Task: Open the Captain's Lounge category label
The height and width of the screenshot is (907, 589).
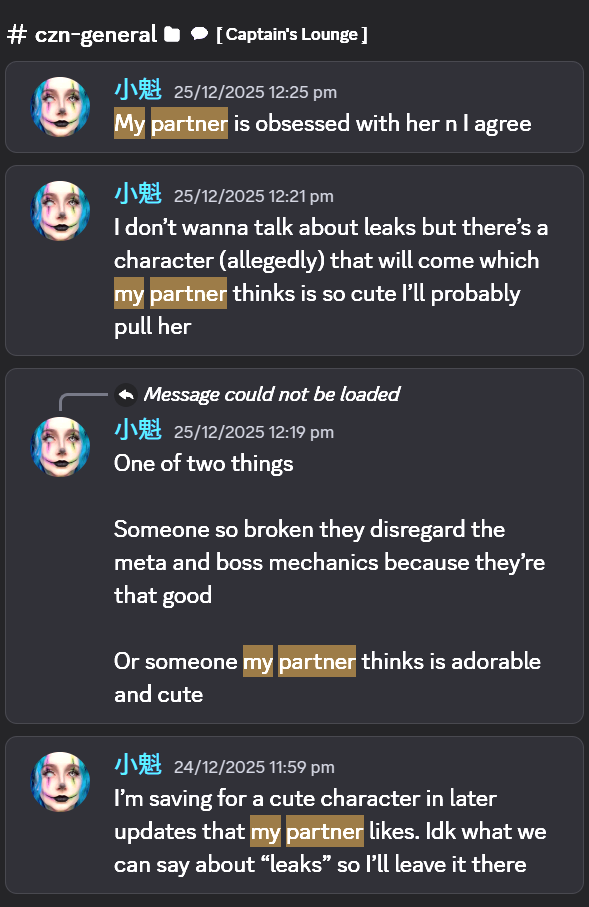Action: pyautogui.click(x=292, y=35)
